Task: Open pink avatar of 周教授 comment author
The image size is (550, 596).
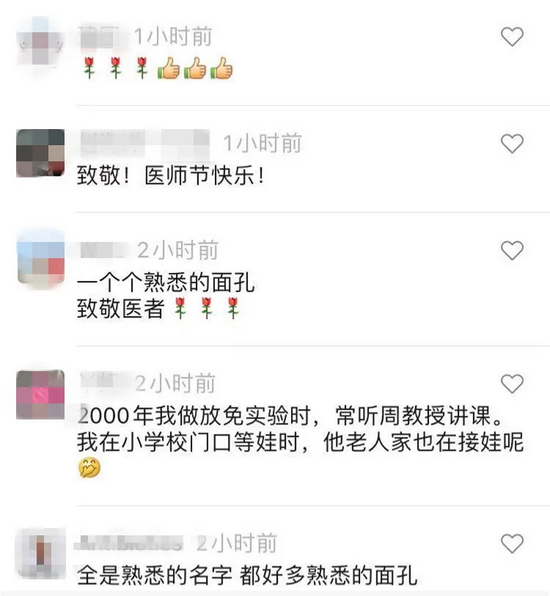Action: click(40, 394)
